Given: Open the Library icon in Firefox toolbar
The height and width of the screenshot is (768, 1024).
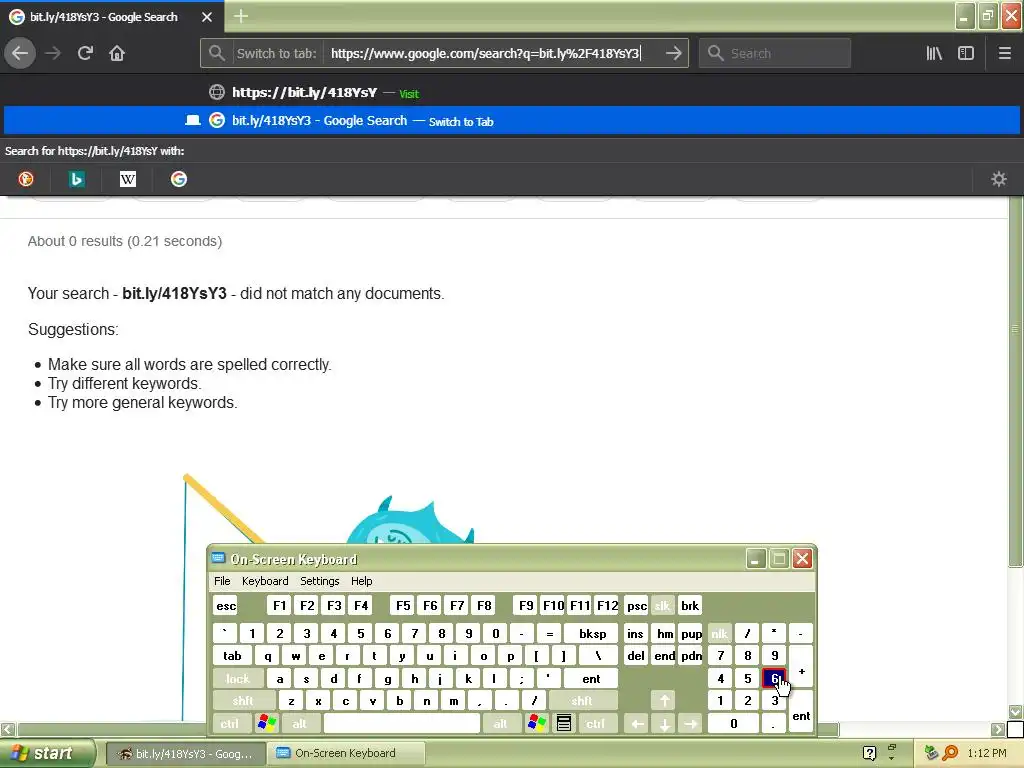Looking at the screenshot, I should tap(934, 53).
